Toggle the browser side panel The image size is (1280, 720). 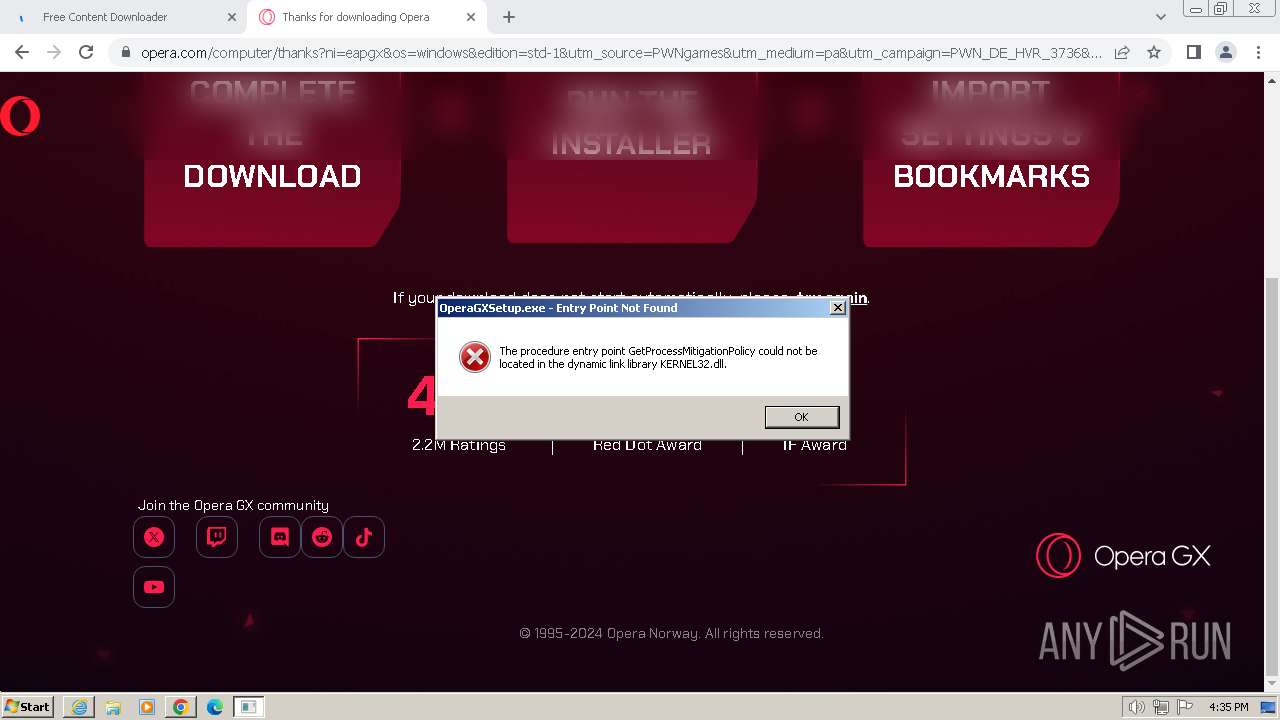1193,52
